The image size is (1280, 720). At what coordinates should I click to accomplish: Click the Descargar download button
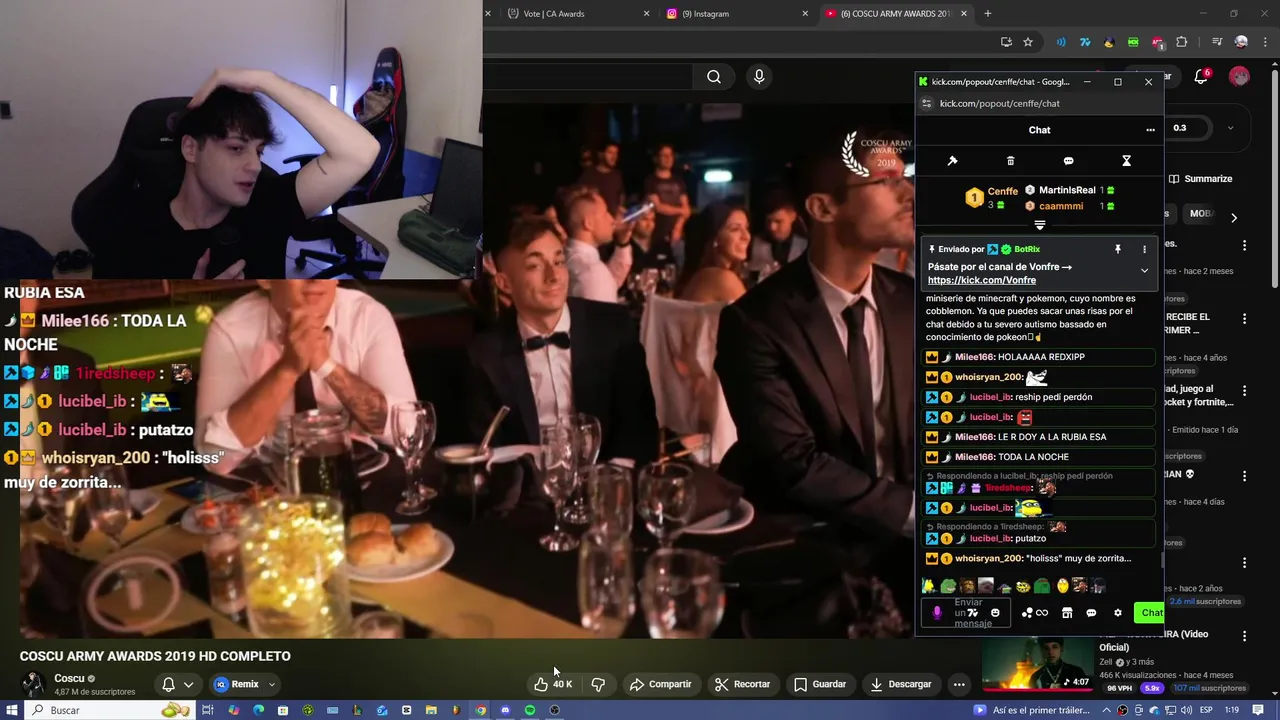tap(901, 684)
